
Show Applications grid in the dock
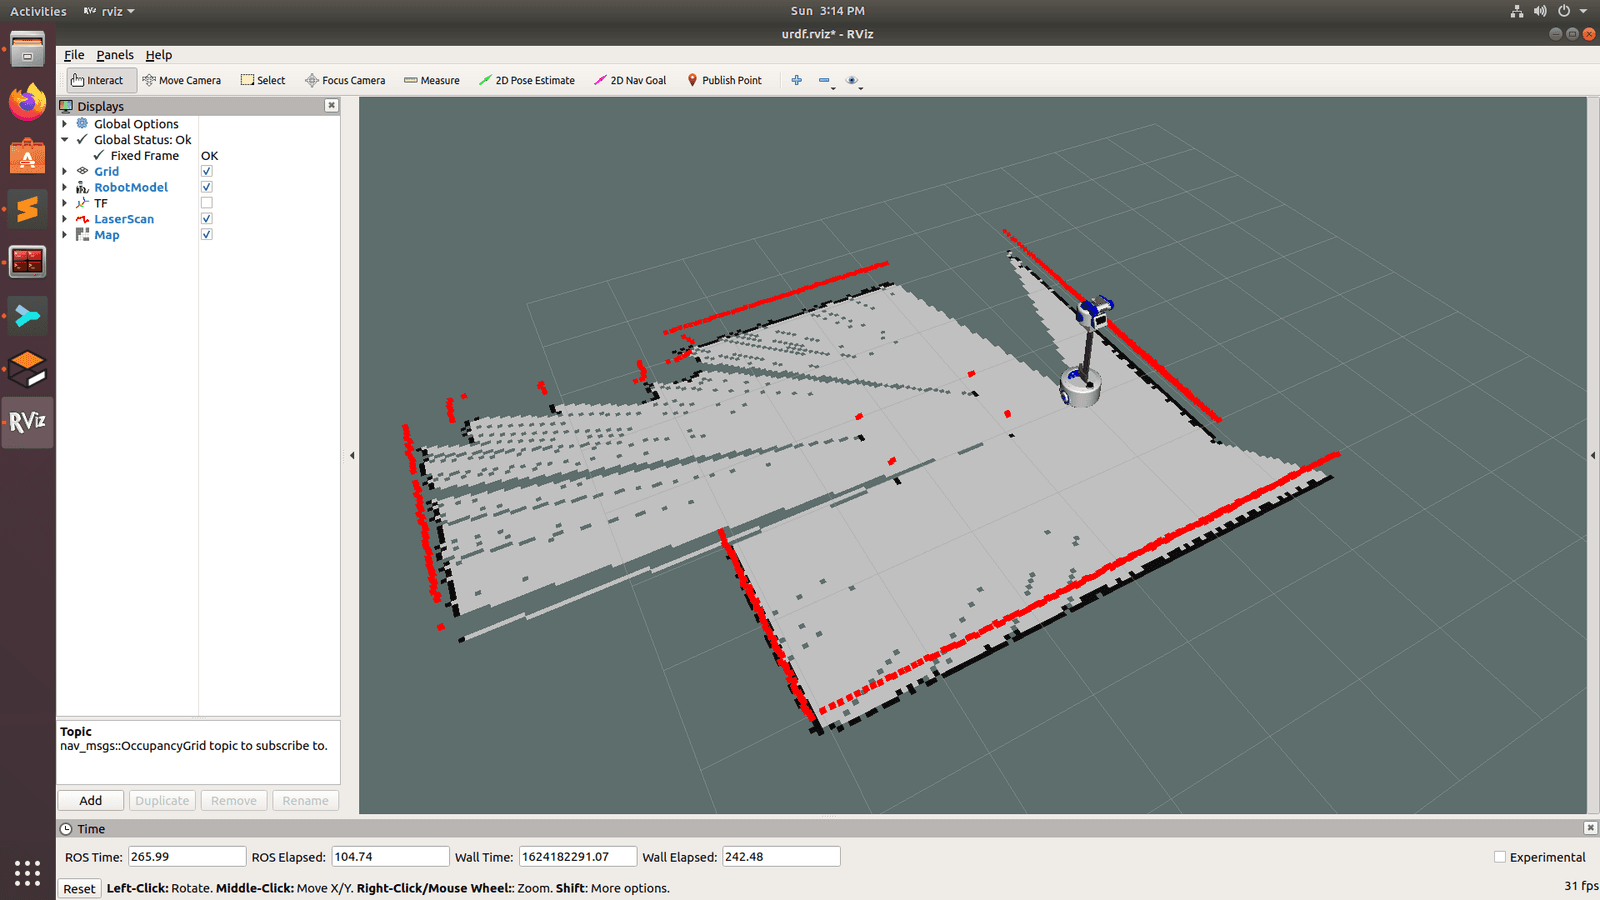click(x=27, y=873)
